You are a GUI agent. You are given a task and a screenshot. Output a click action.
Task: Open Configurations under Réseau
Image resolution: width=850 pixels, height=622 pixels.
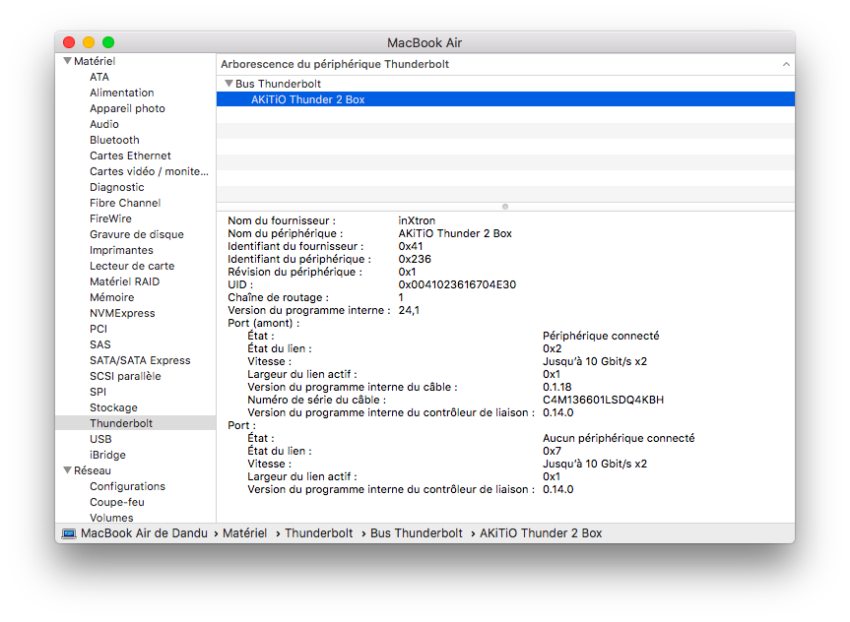tap(127, 486)
